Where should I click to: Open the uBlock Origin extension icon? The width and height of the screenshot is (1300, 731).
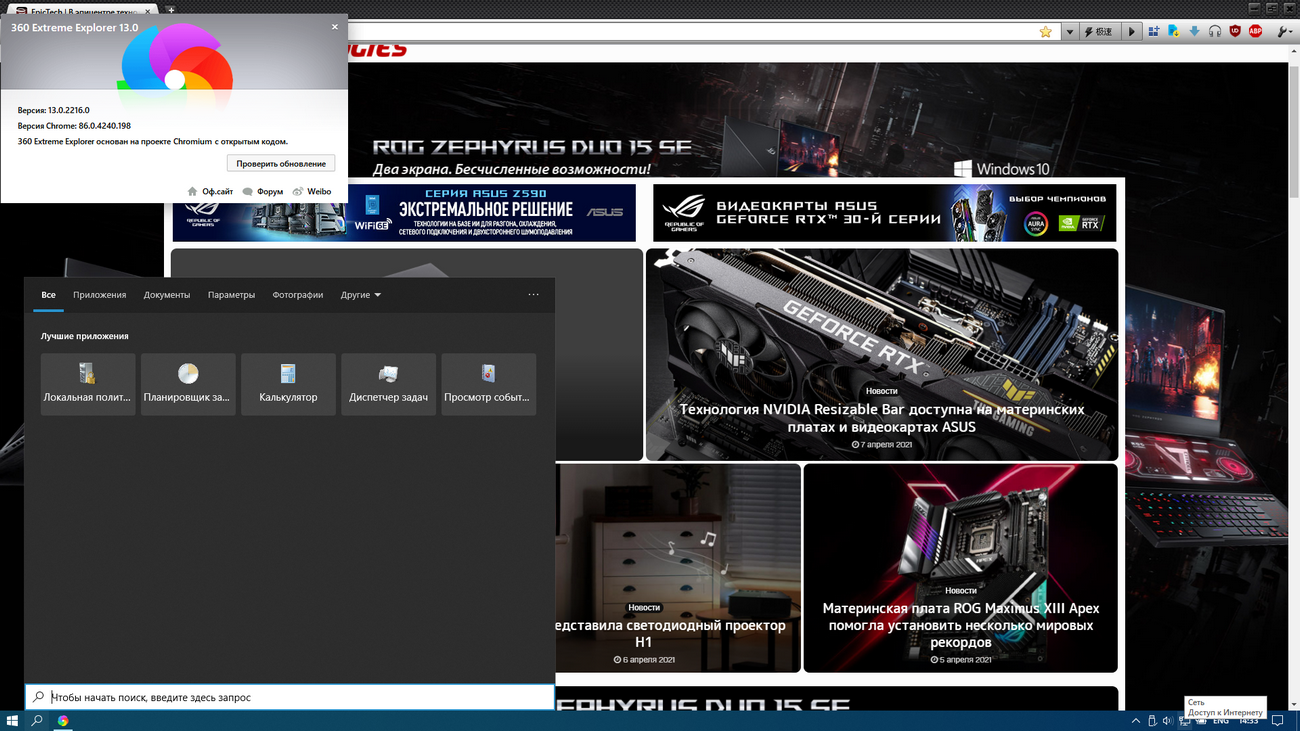(1235, 32)
